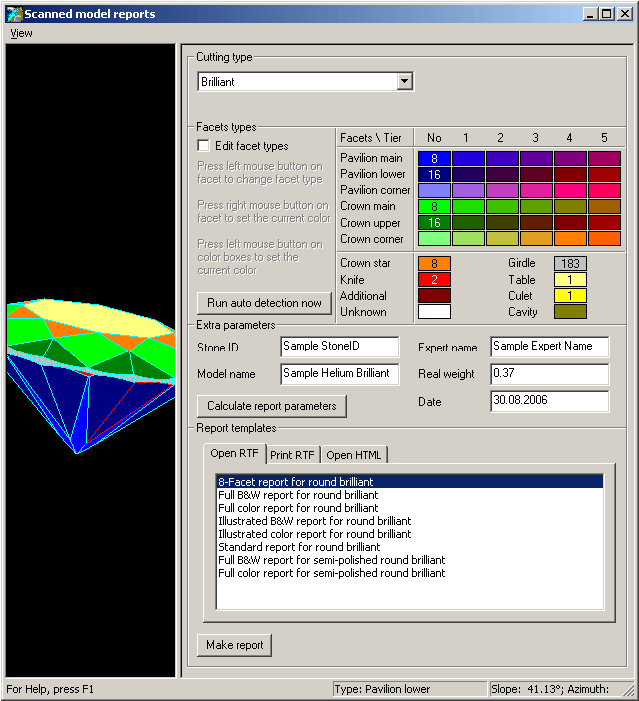Viewport: 639px width, 701px height.
Task: Switch to the Print RTF tab
Action: [292, 455]
